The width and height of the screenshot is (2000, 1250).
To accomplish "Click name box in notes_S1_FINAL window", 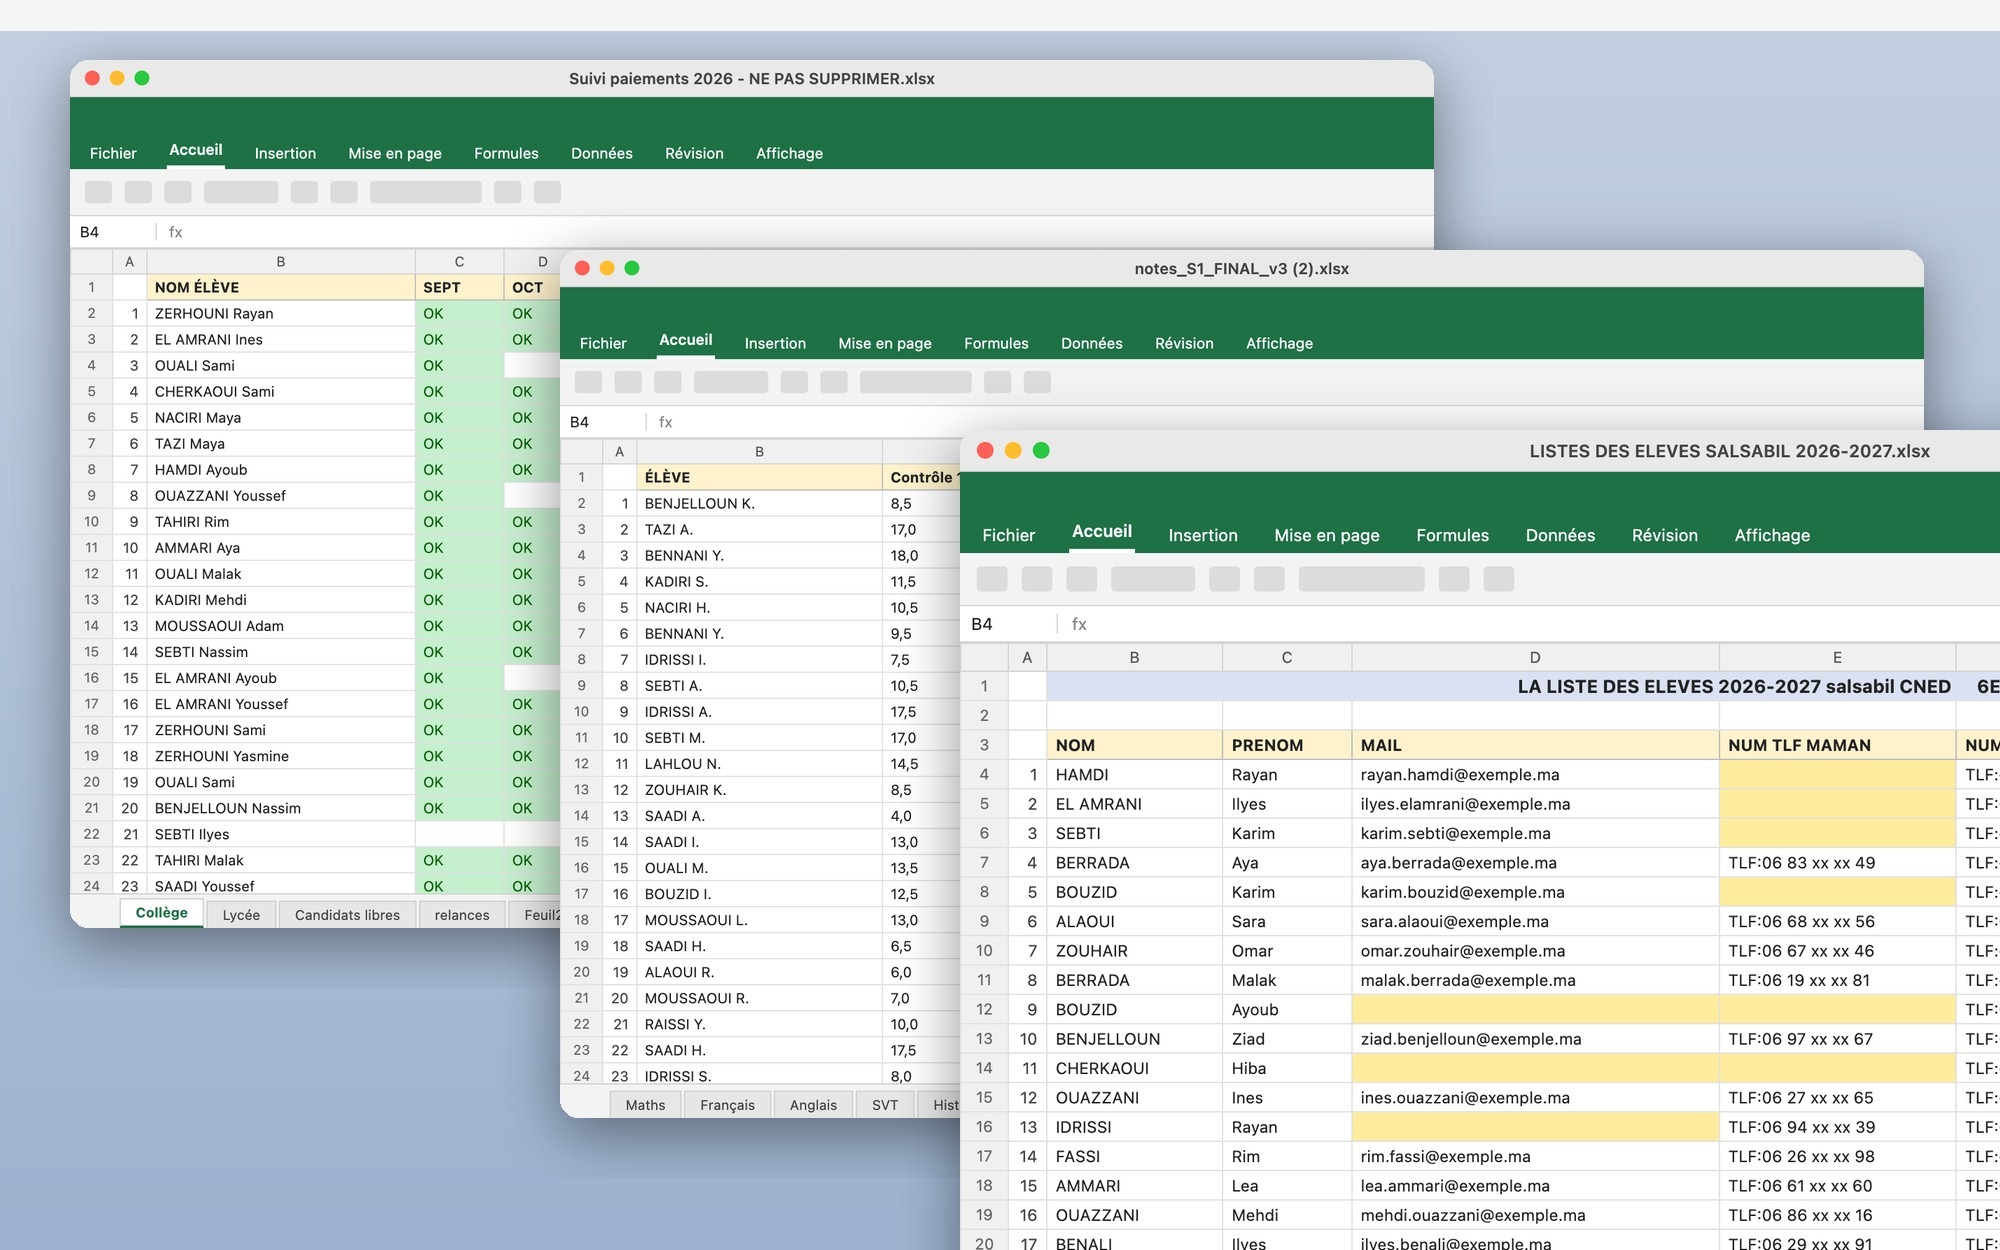I will pos(603,422).
